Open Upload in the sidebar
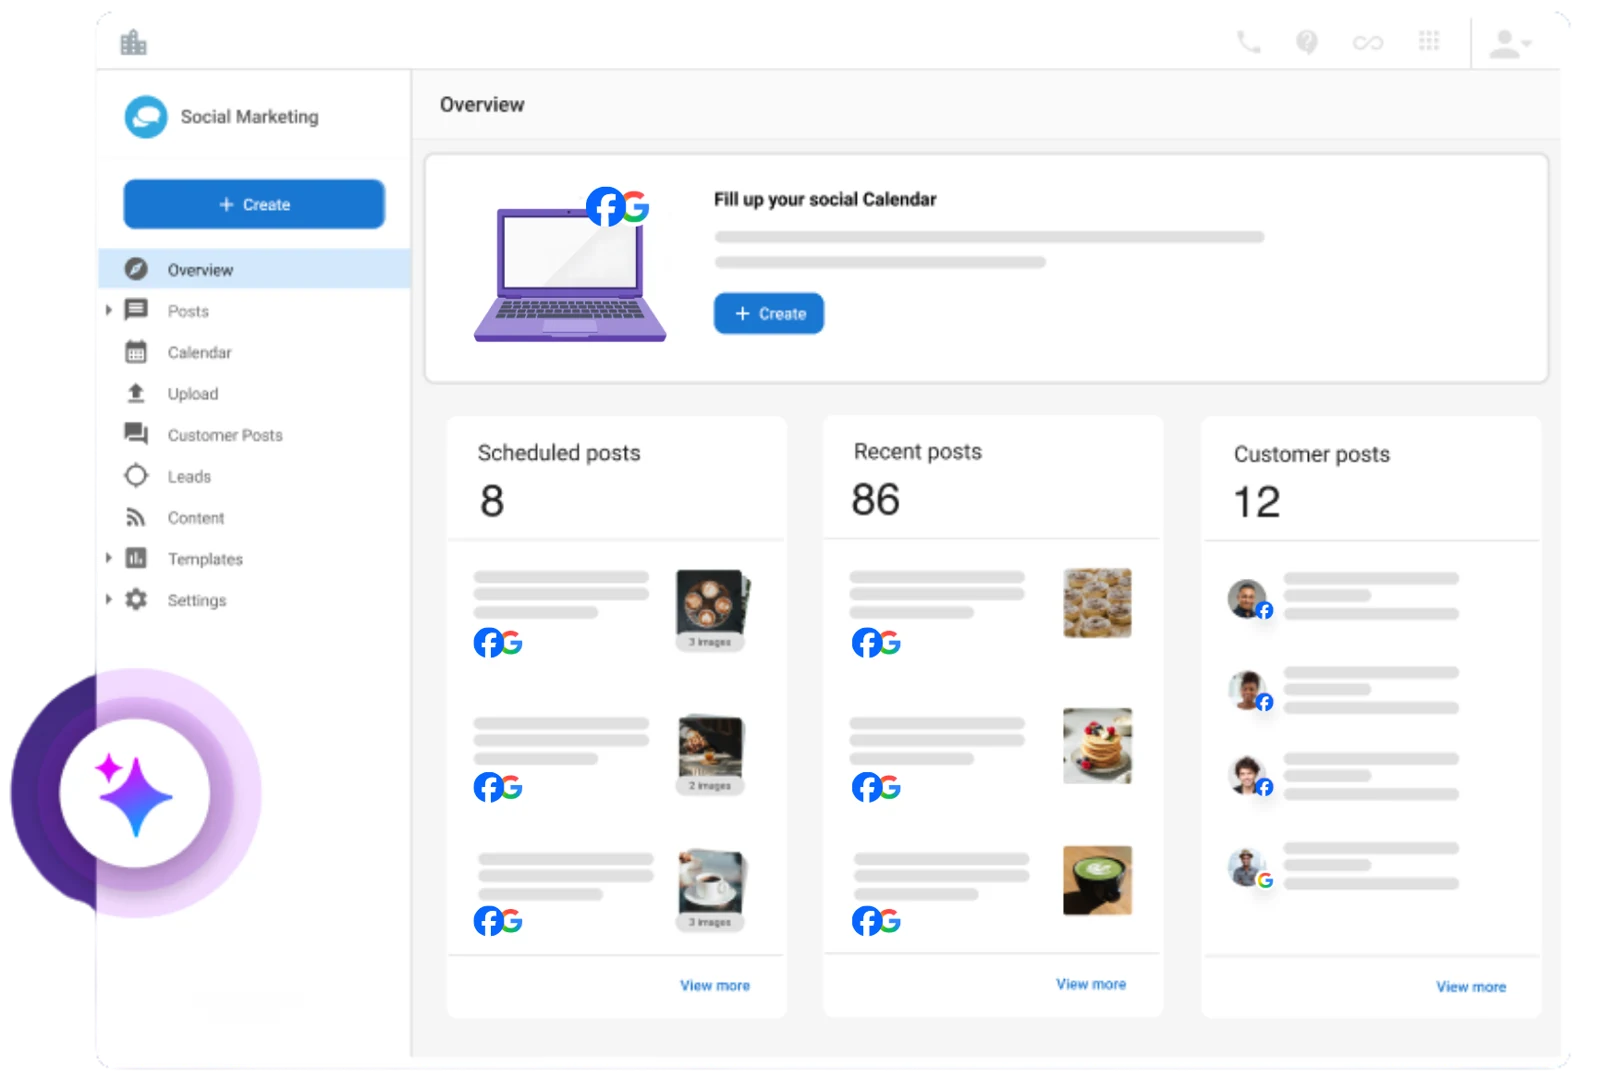Viewport: 1600px width, 1081px height. tap(193, 394)
